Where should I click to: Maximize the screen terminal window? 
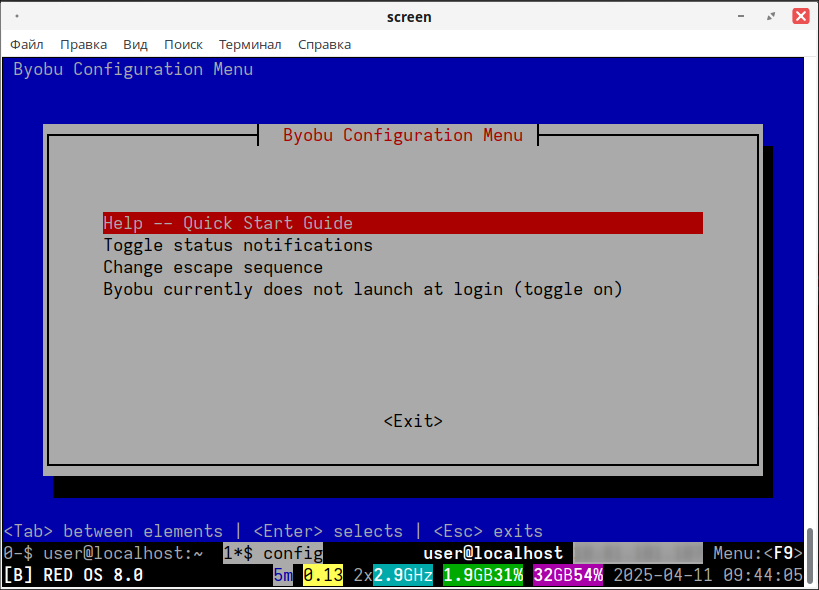pos(771,16)
